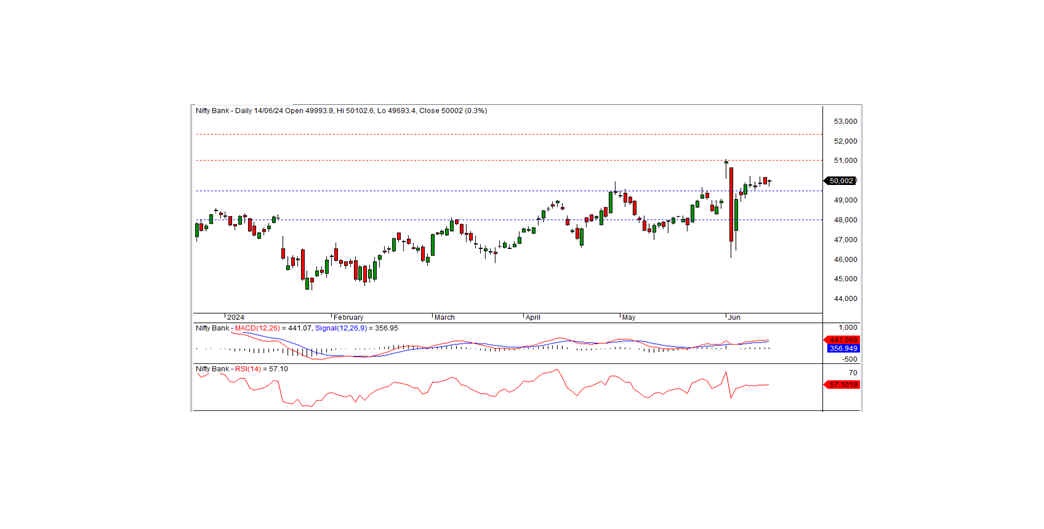Click the '2024' date axis label
The height and width of the screenshot is (529, 1044).
click(236, 317)
